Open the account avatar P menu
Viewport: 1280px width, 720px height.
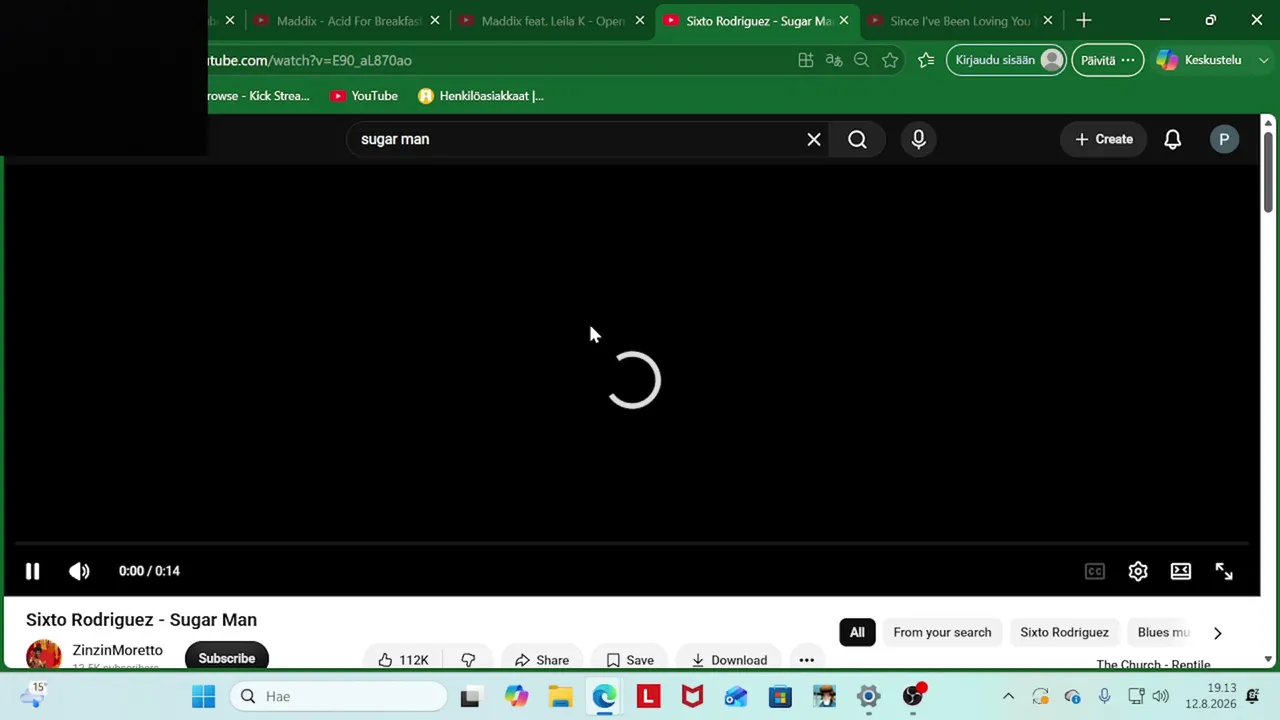pyautogui.click(x=1224, y=139)
